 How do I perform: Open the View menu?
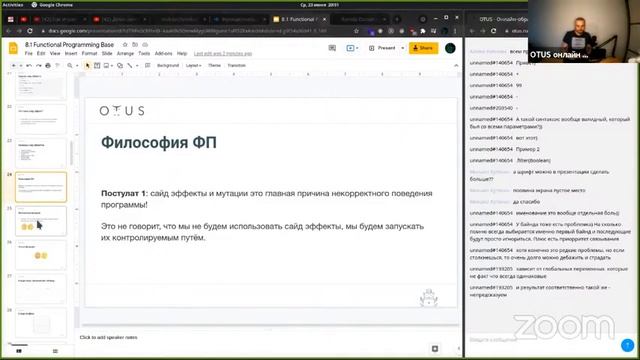55,53
